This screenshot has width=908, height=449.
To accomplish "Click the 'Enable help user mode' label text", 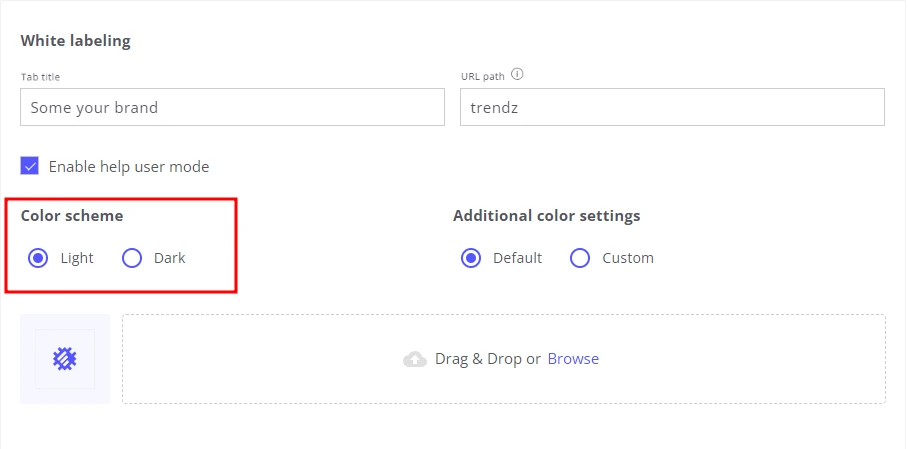I will point(129,167).
